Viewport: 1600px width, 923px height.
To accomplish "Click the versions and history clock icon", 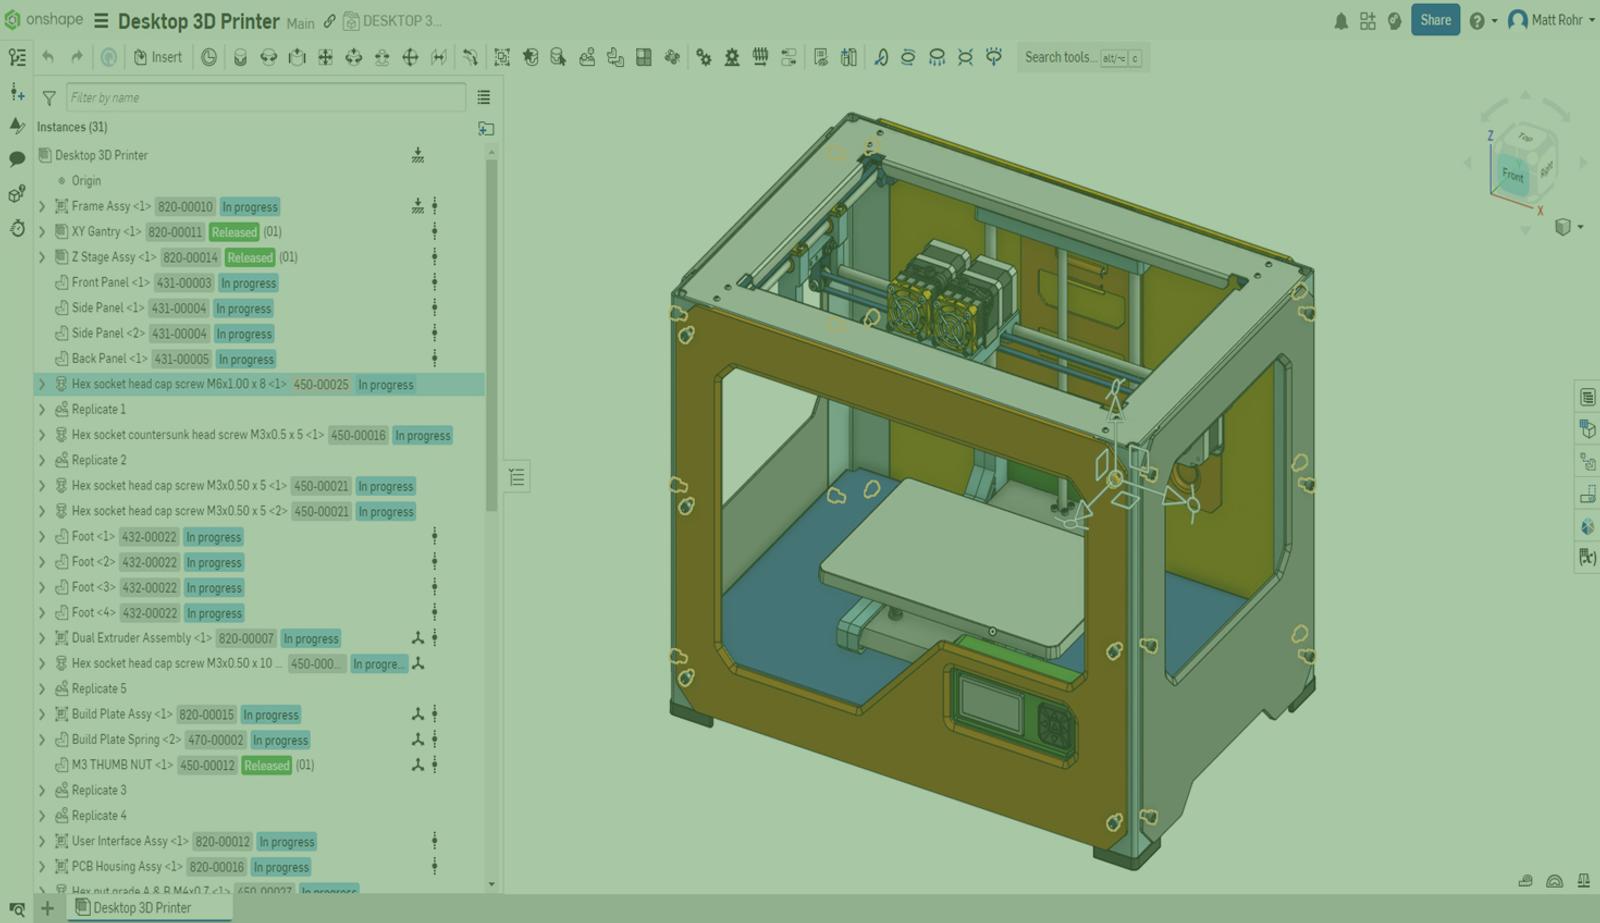I will click(x=17, y=229).
